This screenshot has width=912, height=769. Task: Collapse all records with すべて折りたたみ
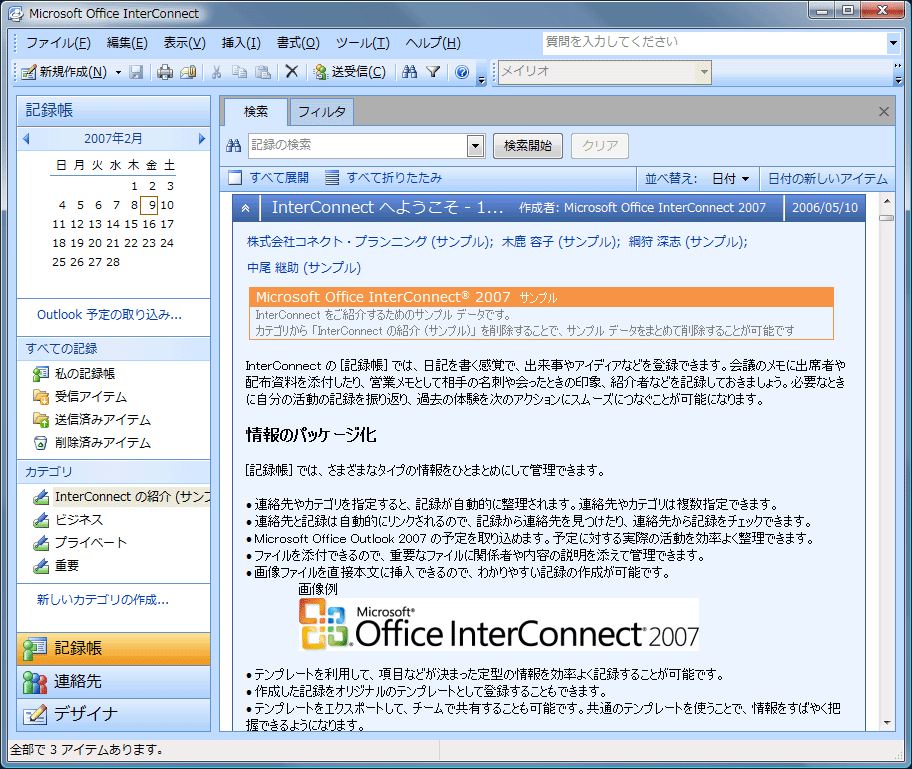pos(384,178)
